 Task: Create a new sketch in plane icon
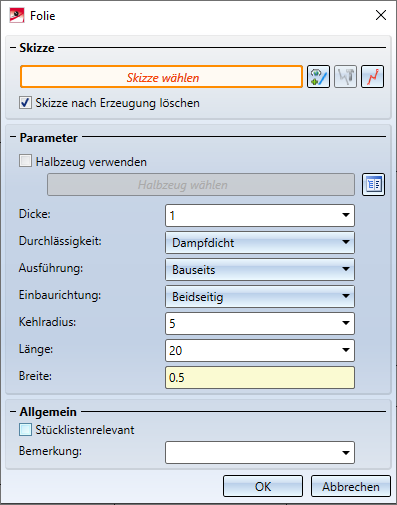pyautogui.click(x=318, y=77)
